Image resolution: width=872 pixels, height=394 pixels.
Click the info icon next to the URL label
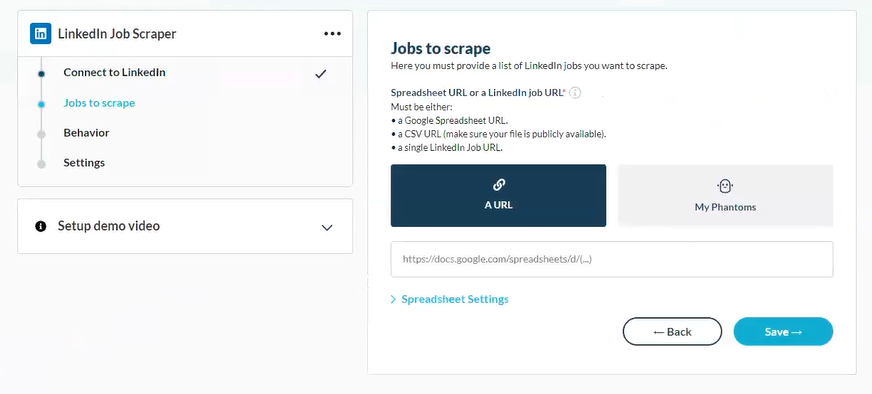pos(576,93)
